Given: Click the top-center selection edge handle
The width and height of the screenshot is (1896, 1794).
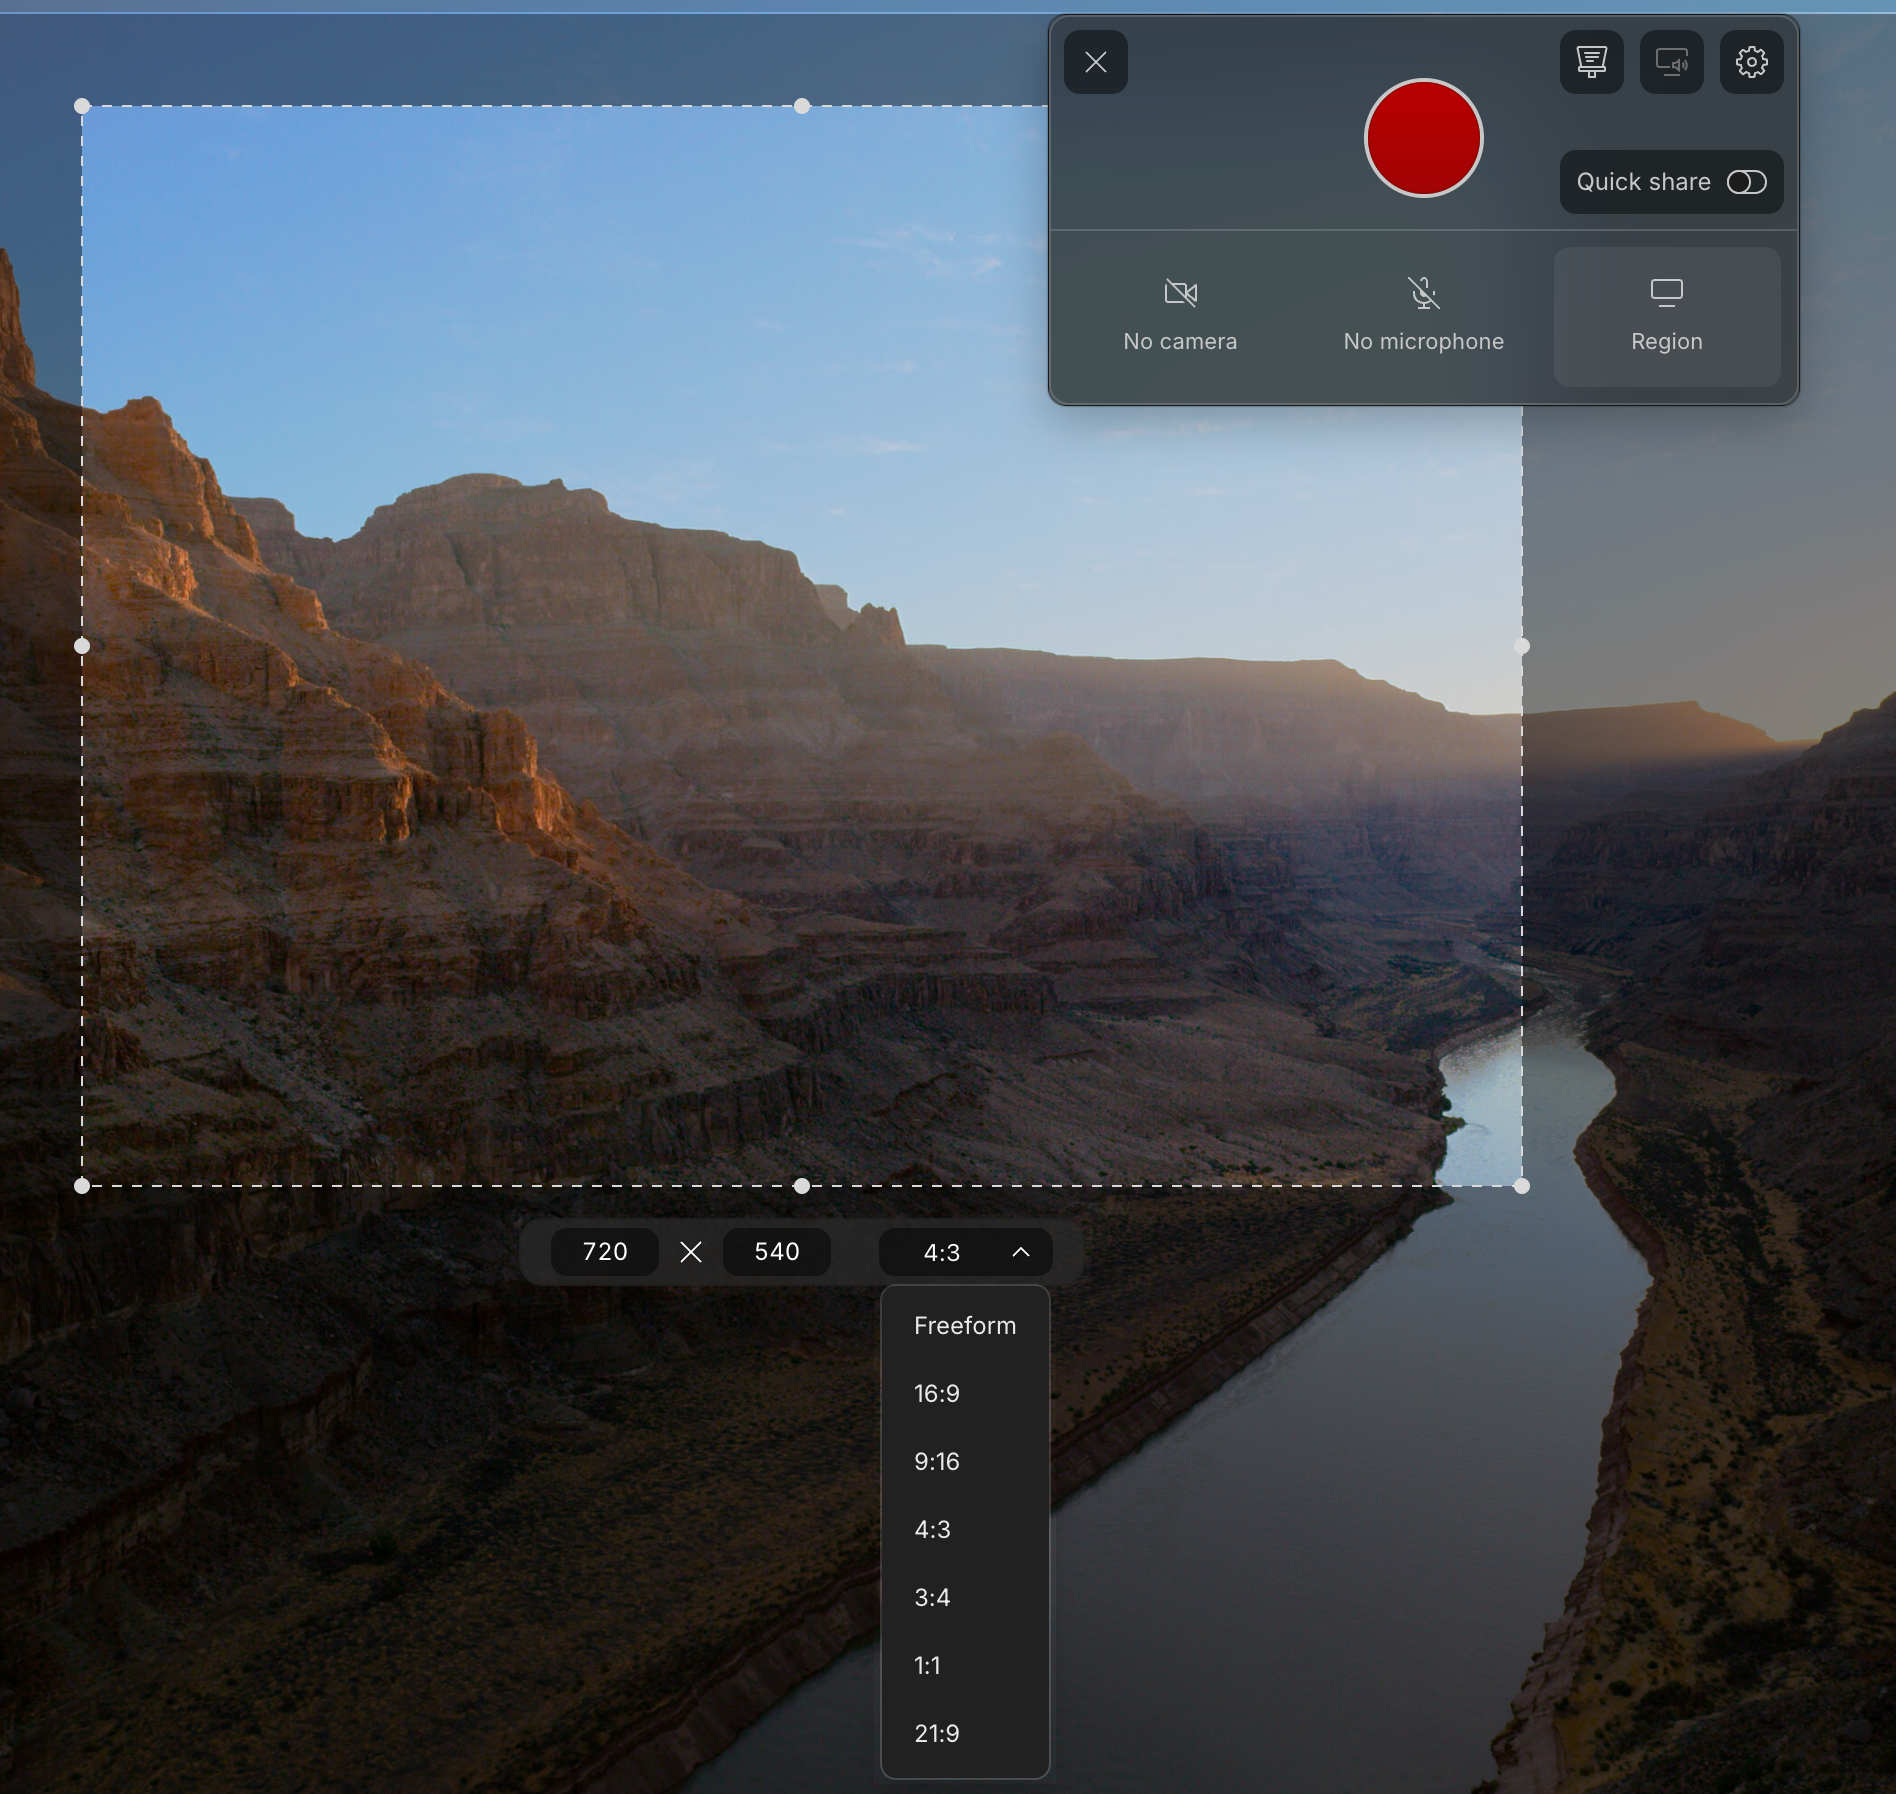Looking at the screenshot, I should tap(802, 106).
